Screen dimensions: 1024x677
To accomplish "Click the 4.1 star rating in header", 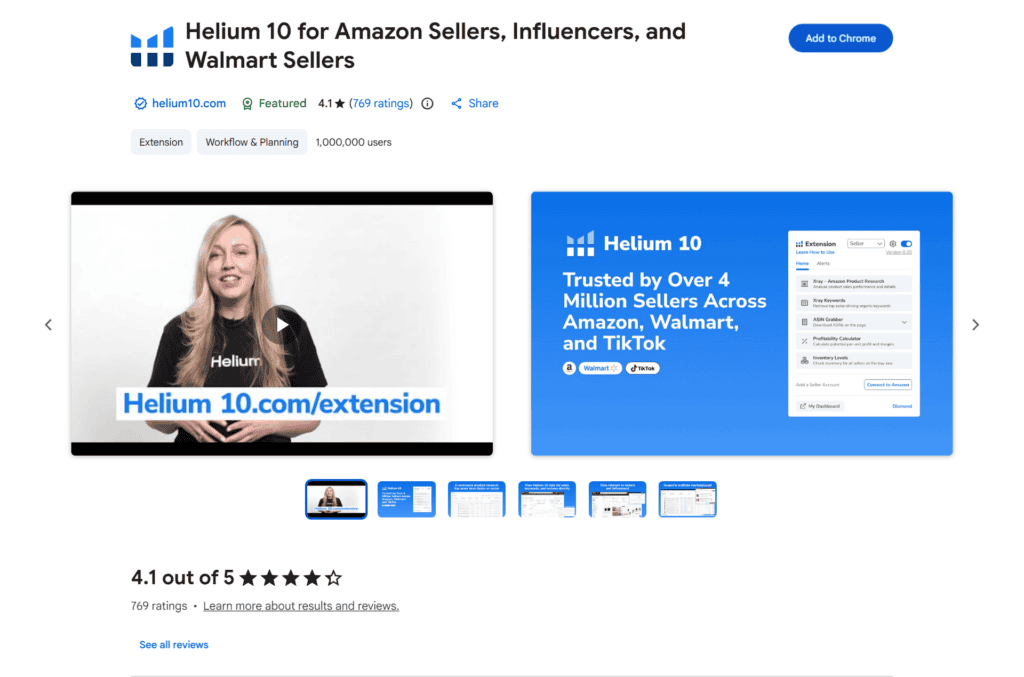I will tap(331, 103).
